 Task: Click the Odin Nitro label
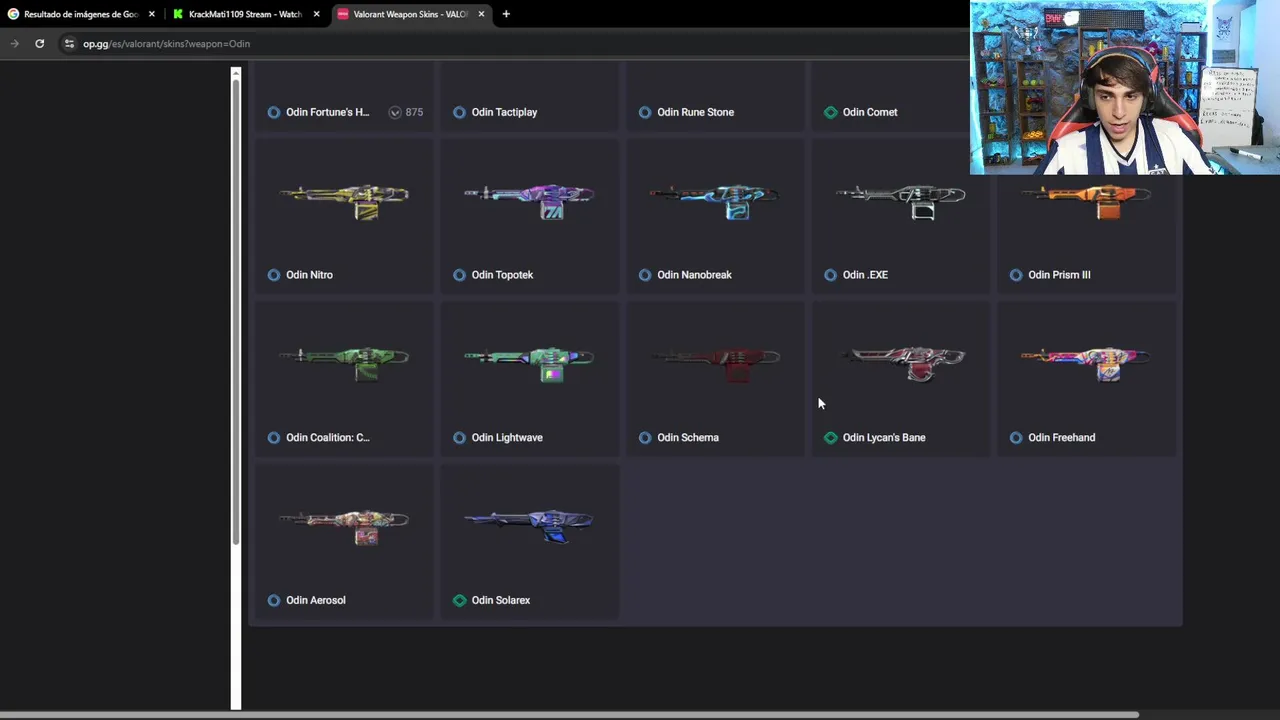(x=309, y=275)
